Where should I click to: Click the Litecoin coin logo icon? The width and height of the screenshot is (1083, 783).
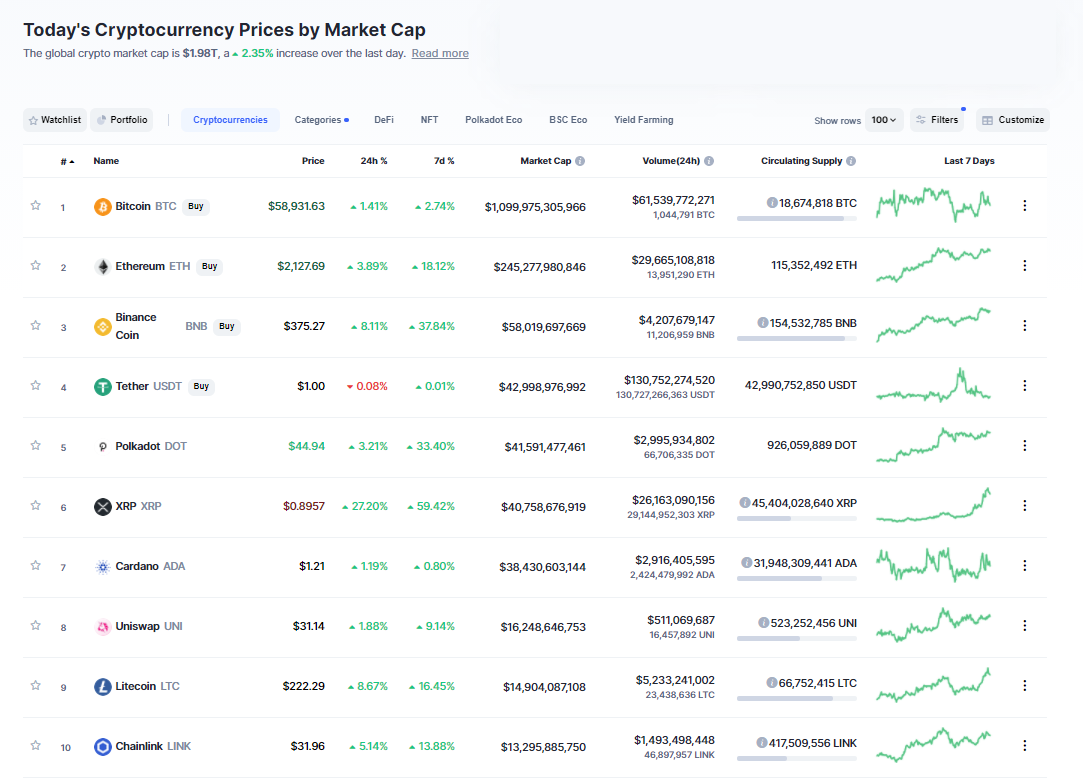pyautogui.click(x=102, y=687)
